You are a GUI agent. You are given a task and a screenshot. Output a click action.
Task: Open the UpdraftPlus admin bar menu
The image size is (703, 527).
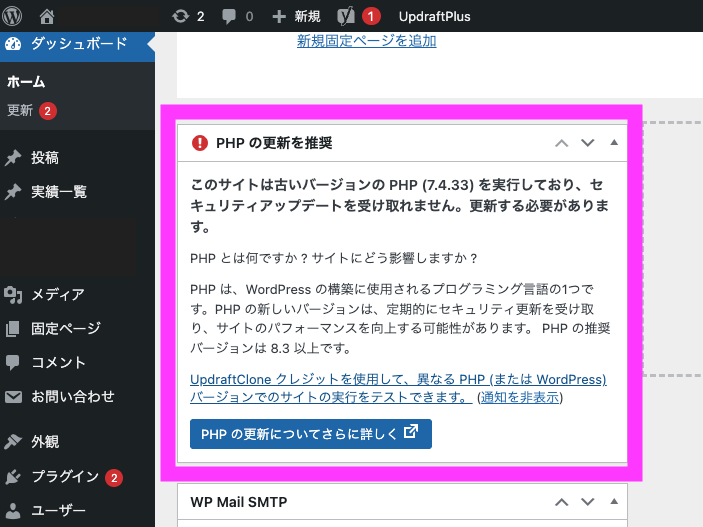tap(434, 17)
